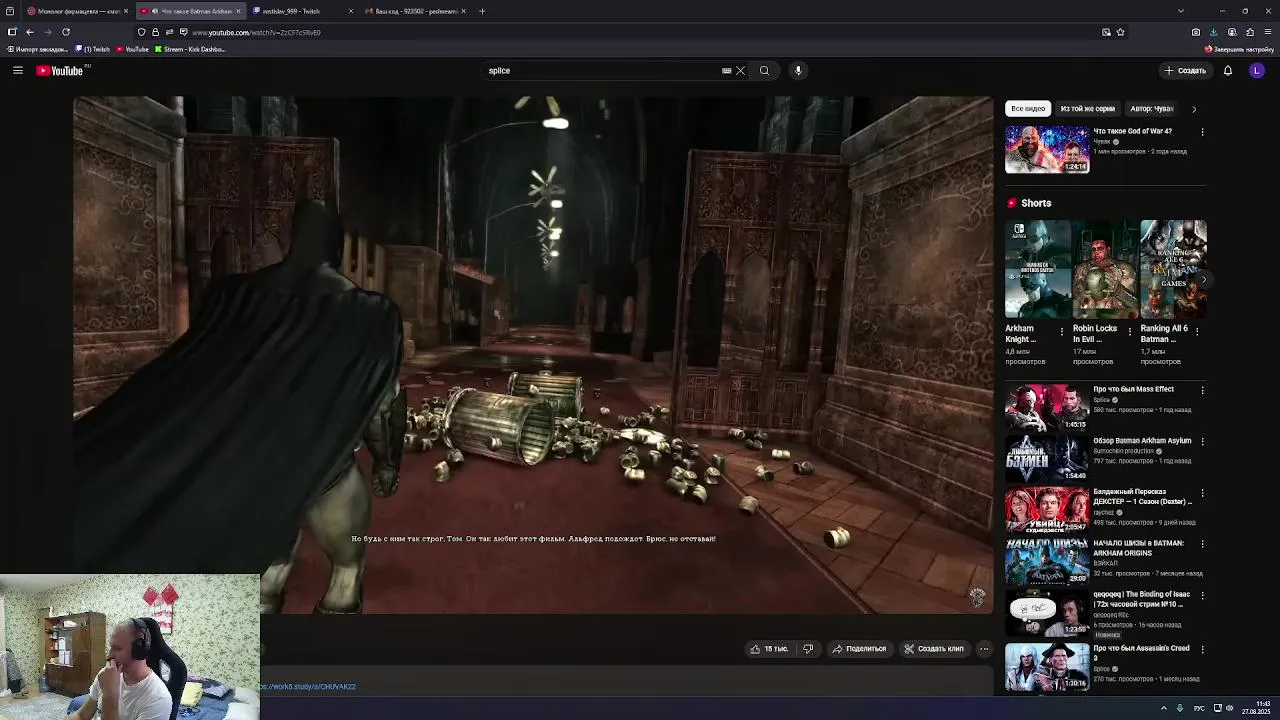The image size is (1280, 720).
Task: Open the taskbar clock showing 11:43
Action: [x=1257, y=708]
